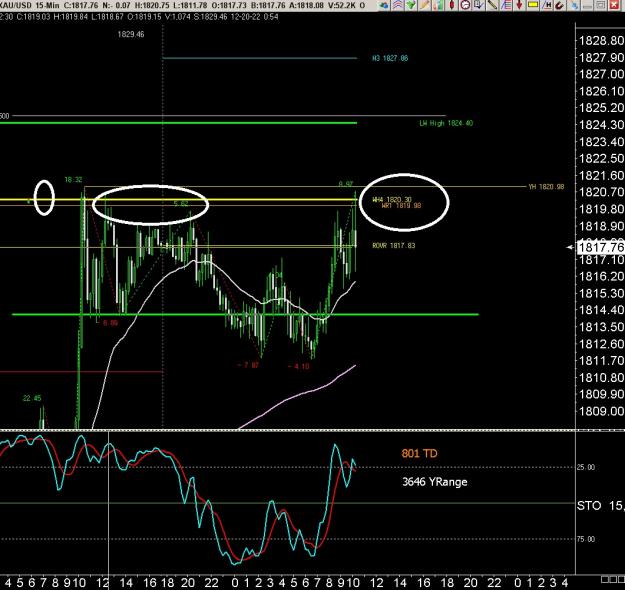Select the red candlestick chart icon
The height and width of the screenshot is (590, 625).
452,5
